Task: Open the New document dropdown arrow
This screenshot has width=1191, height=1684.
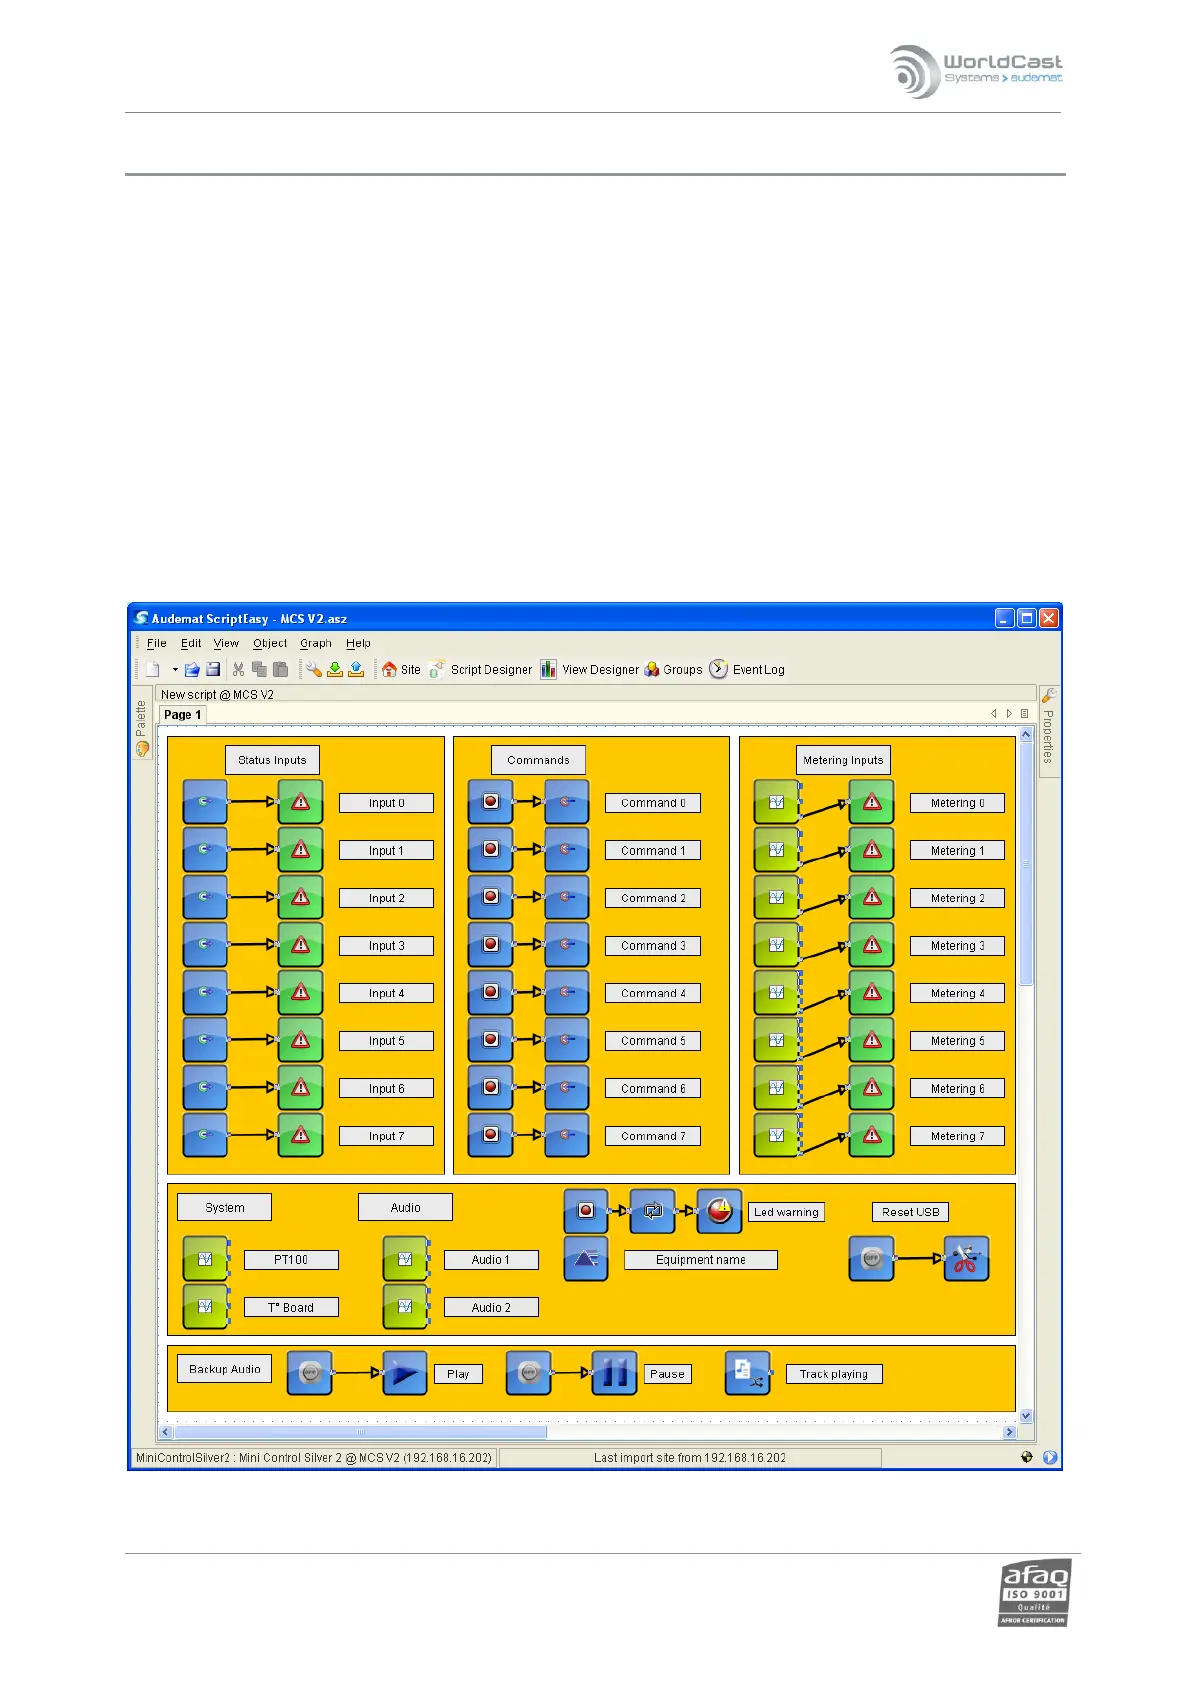Action: (x=174, y=670)
